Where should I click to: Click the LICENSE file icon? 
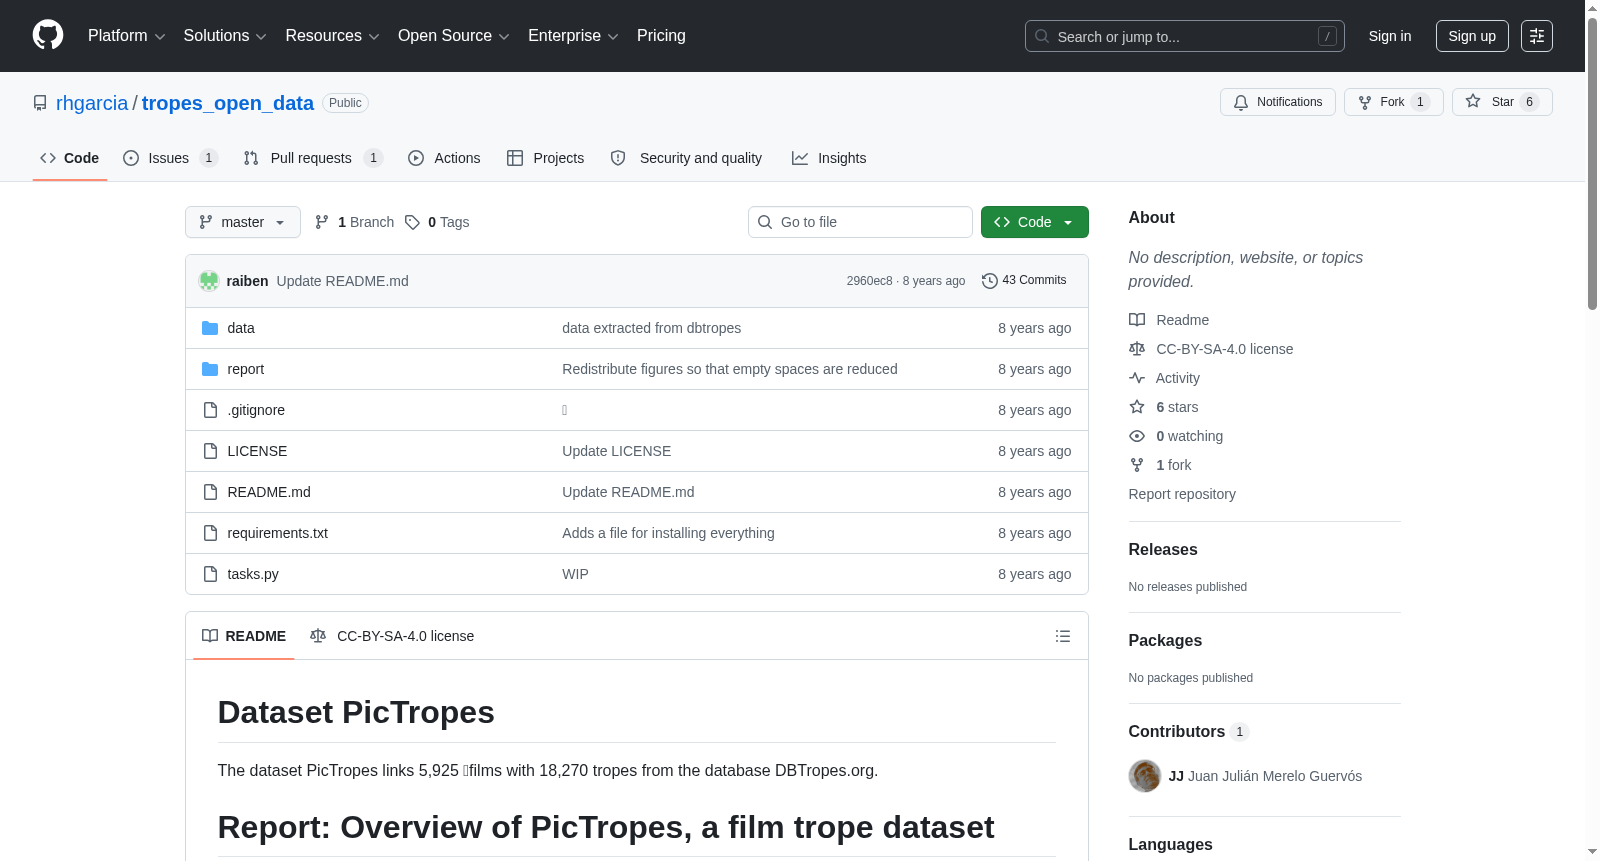tap(210, 451)
